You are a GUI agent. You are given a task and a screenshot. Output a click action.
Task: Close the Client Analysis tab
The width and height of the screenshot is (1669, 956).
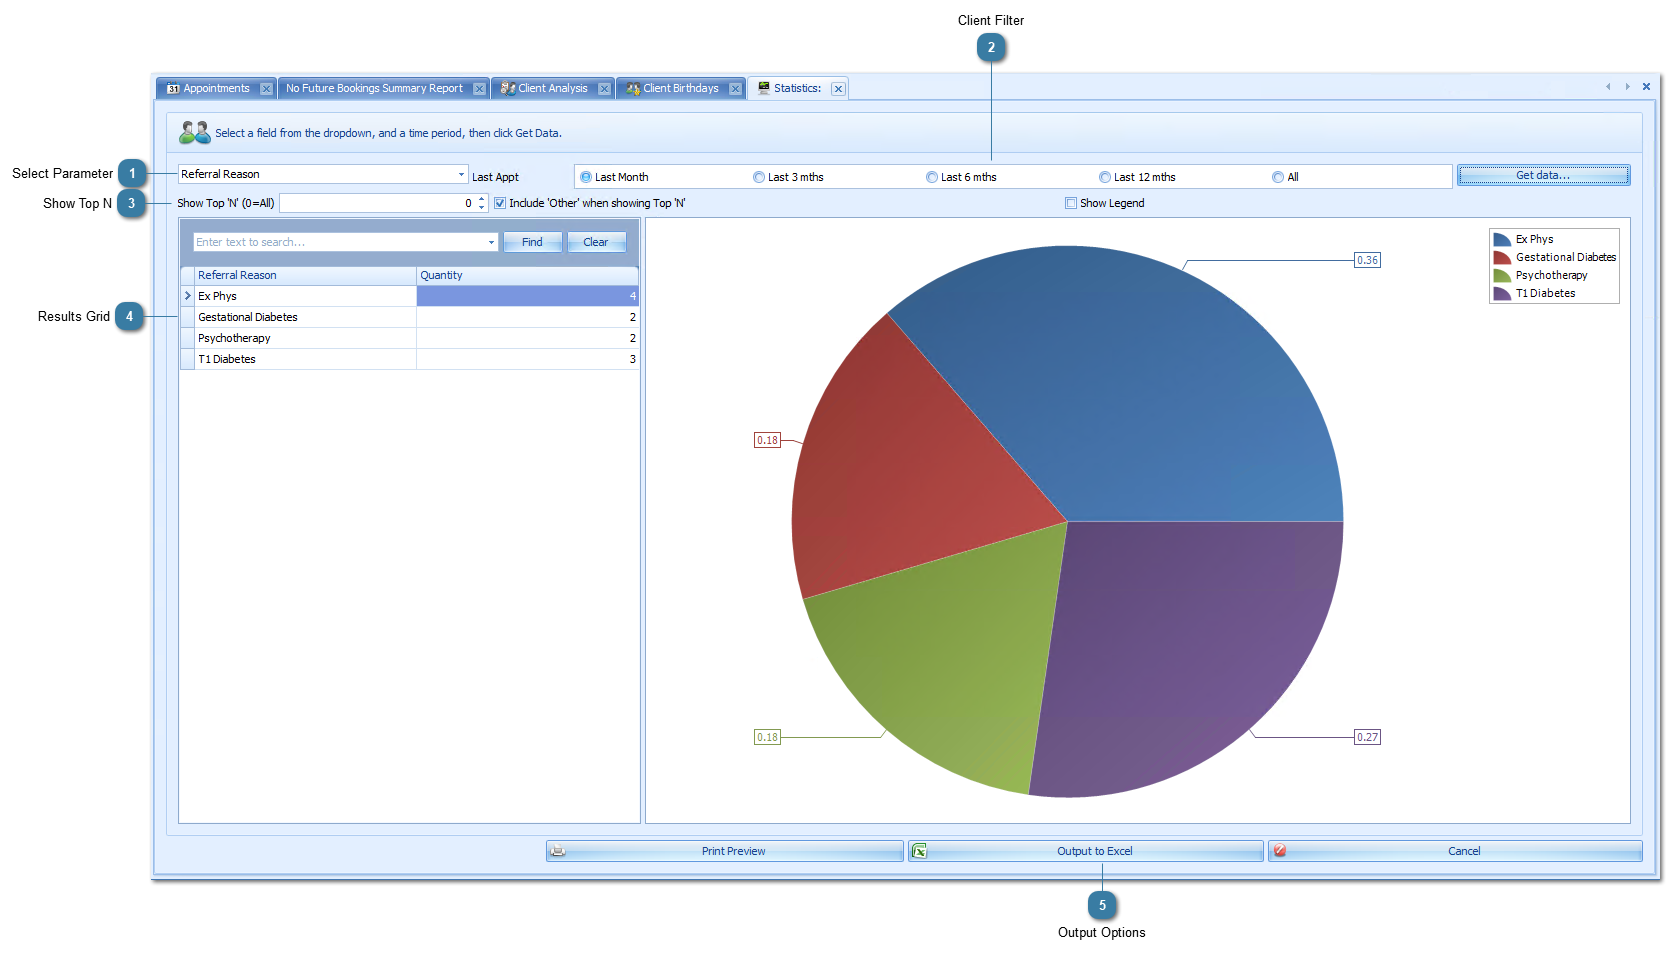pyautogui.click(x=604, y=89)
